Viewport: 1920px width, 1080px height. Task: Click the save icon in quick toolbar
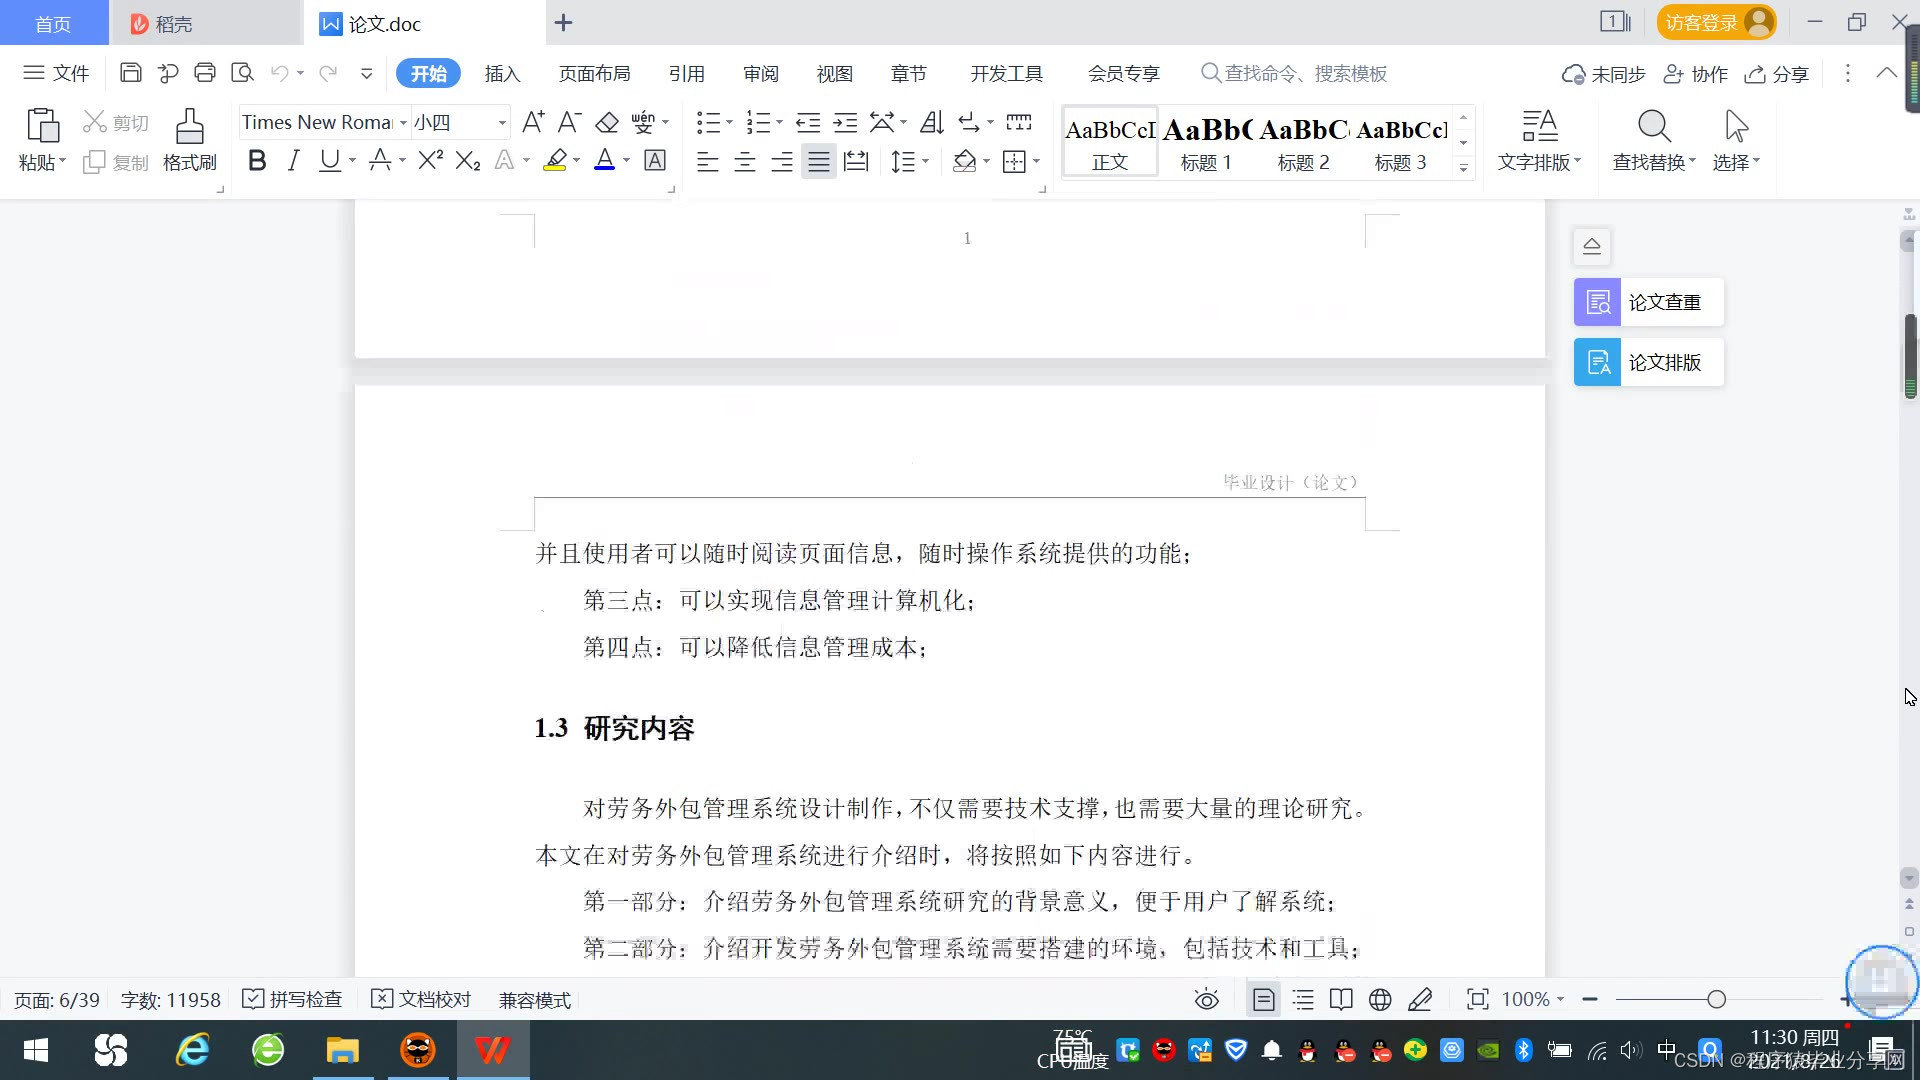coord(130,73)
